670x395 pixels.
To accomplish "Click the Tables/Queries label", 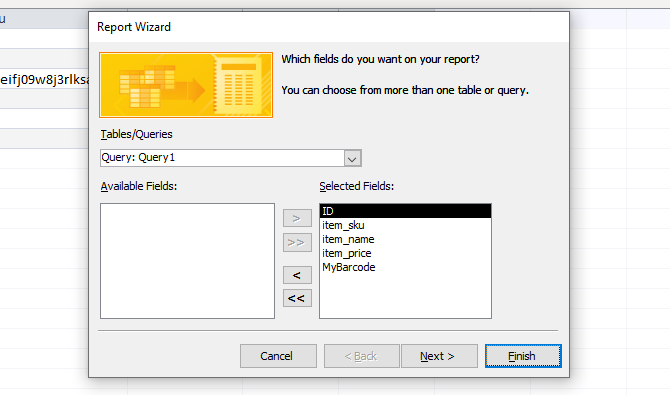I will point(136,134).
